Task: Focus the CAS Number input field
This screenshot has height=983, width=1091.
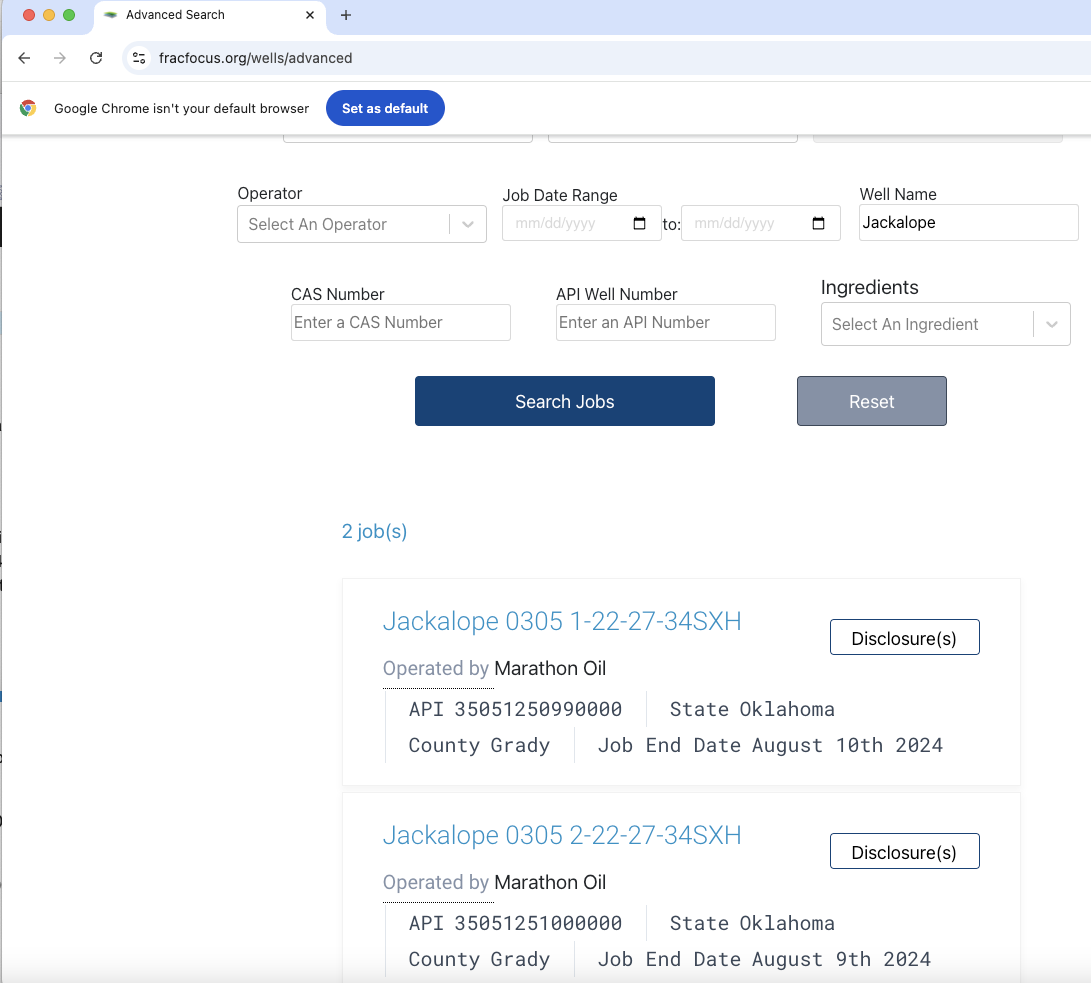Action: [400, 323]
